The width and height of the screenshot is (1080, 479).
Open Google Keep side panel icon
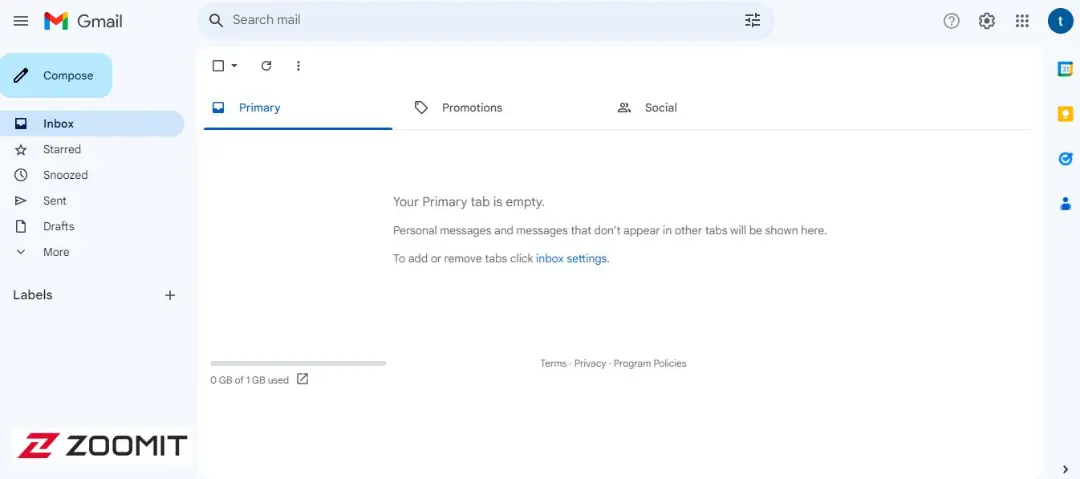pos(1065,114)
